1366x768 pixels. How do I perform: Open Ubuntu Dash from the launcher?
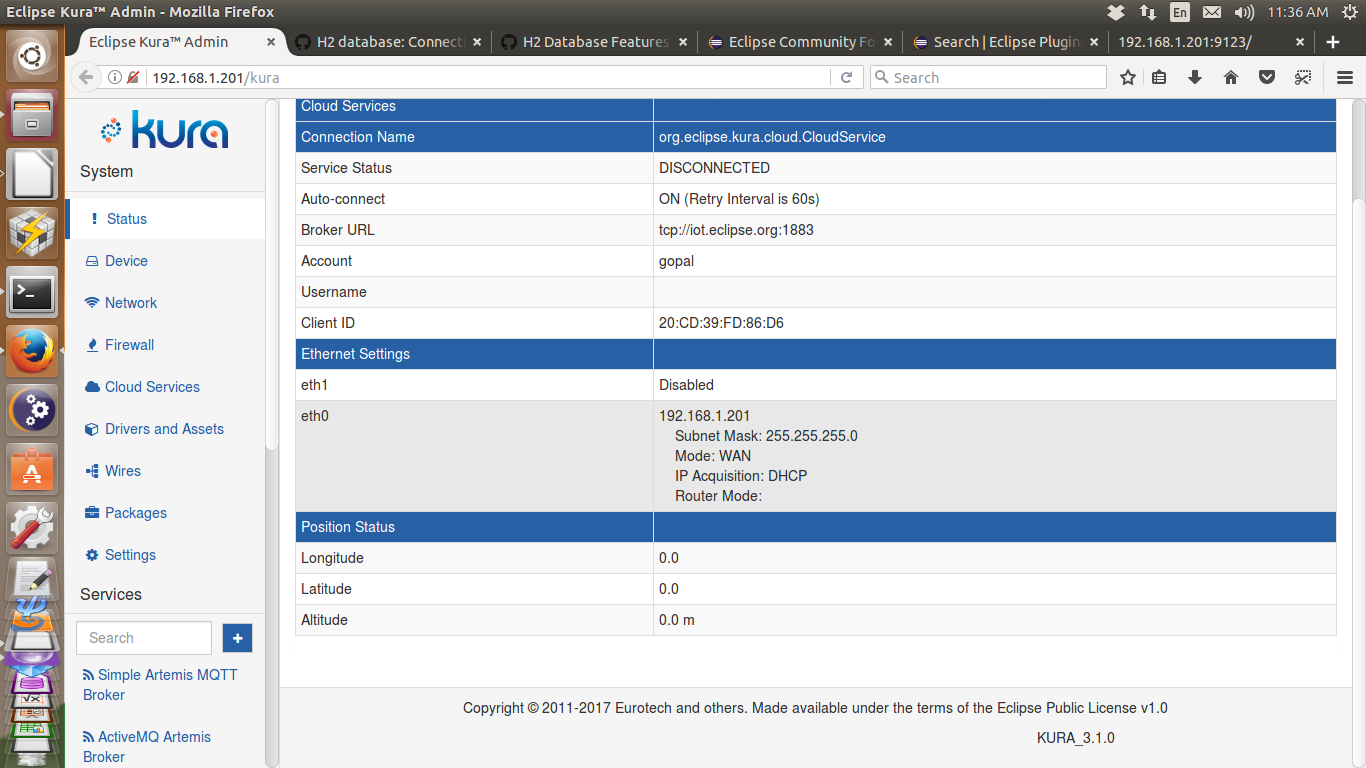pyautogui.click(x=33, y=58)
